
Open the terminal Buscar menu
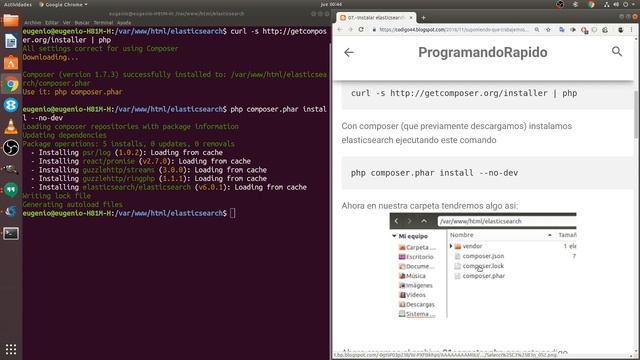point(82,23)
